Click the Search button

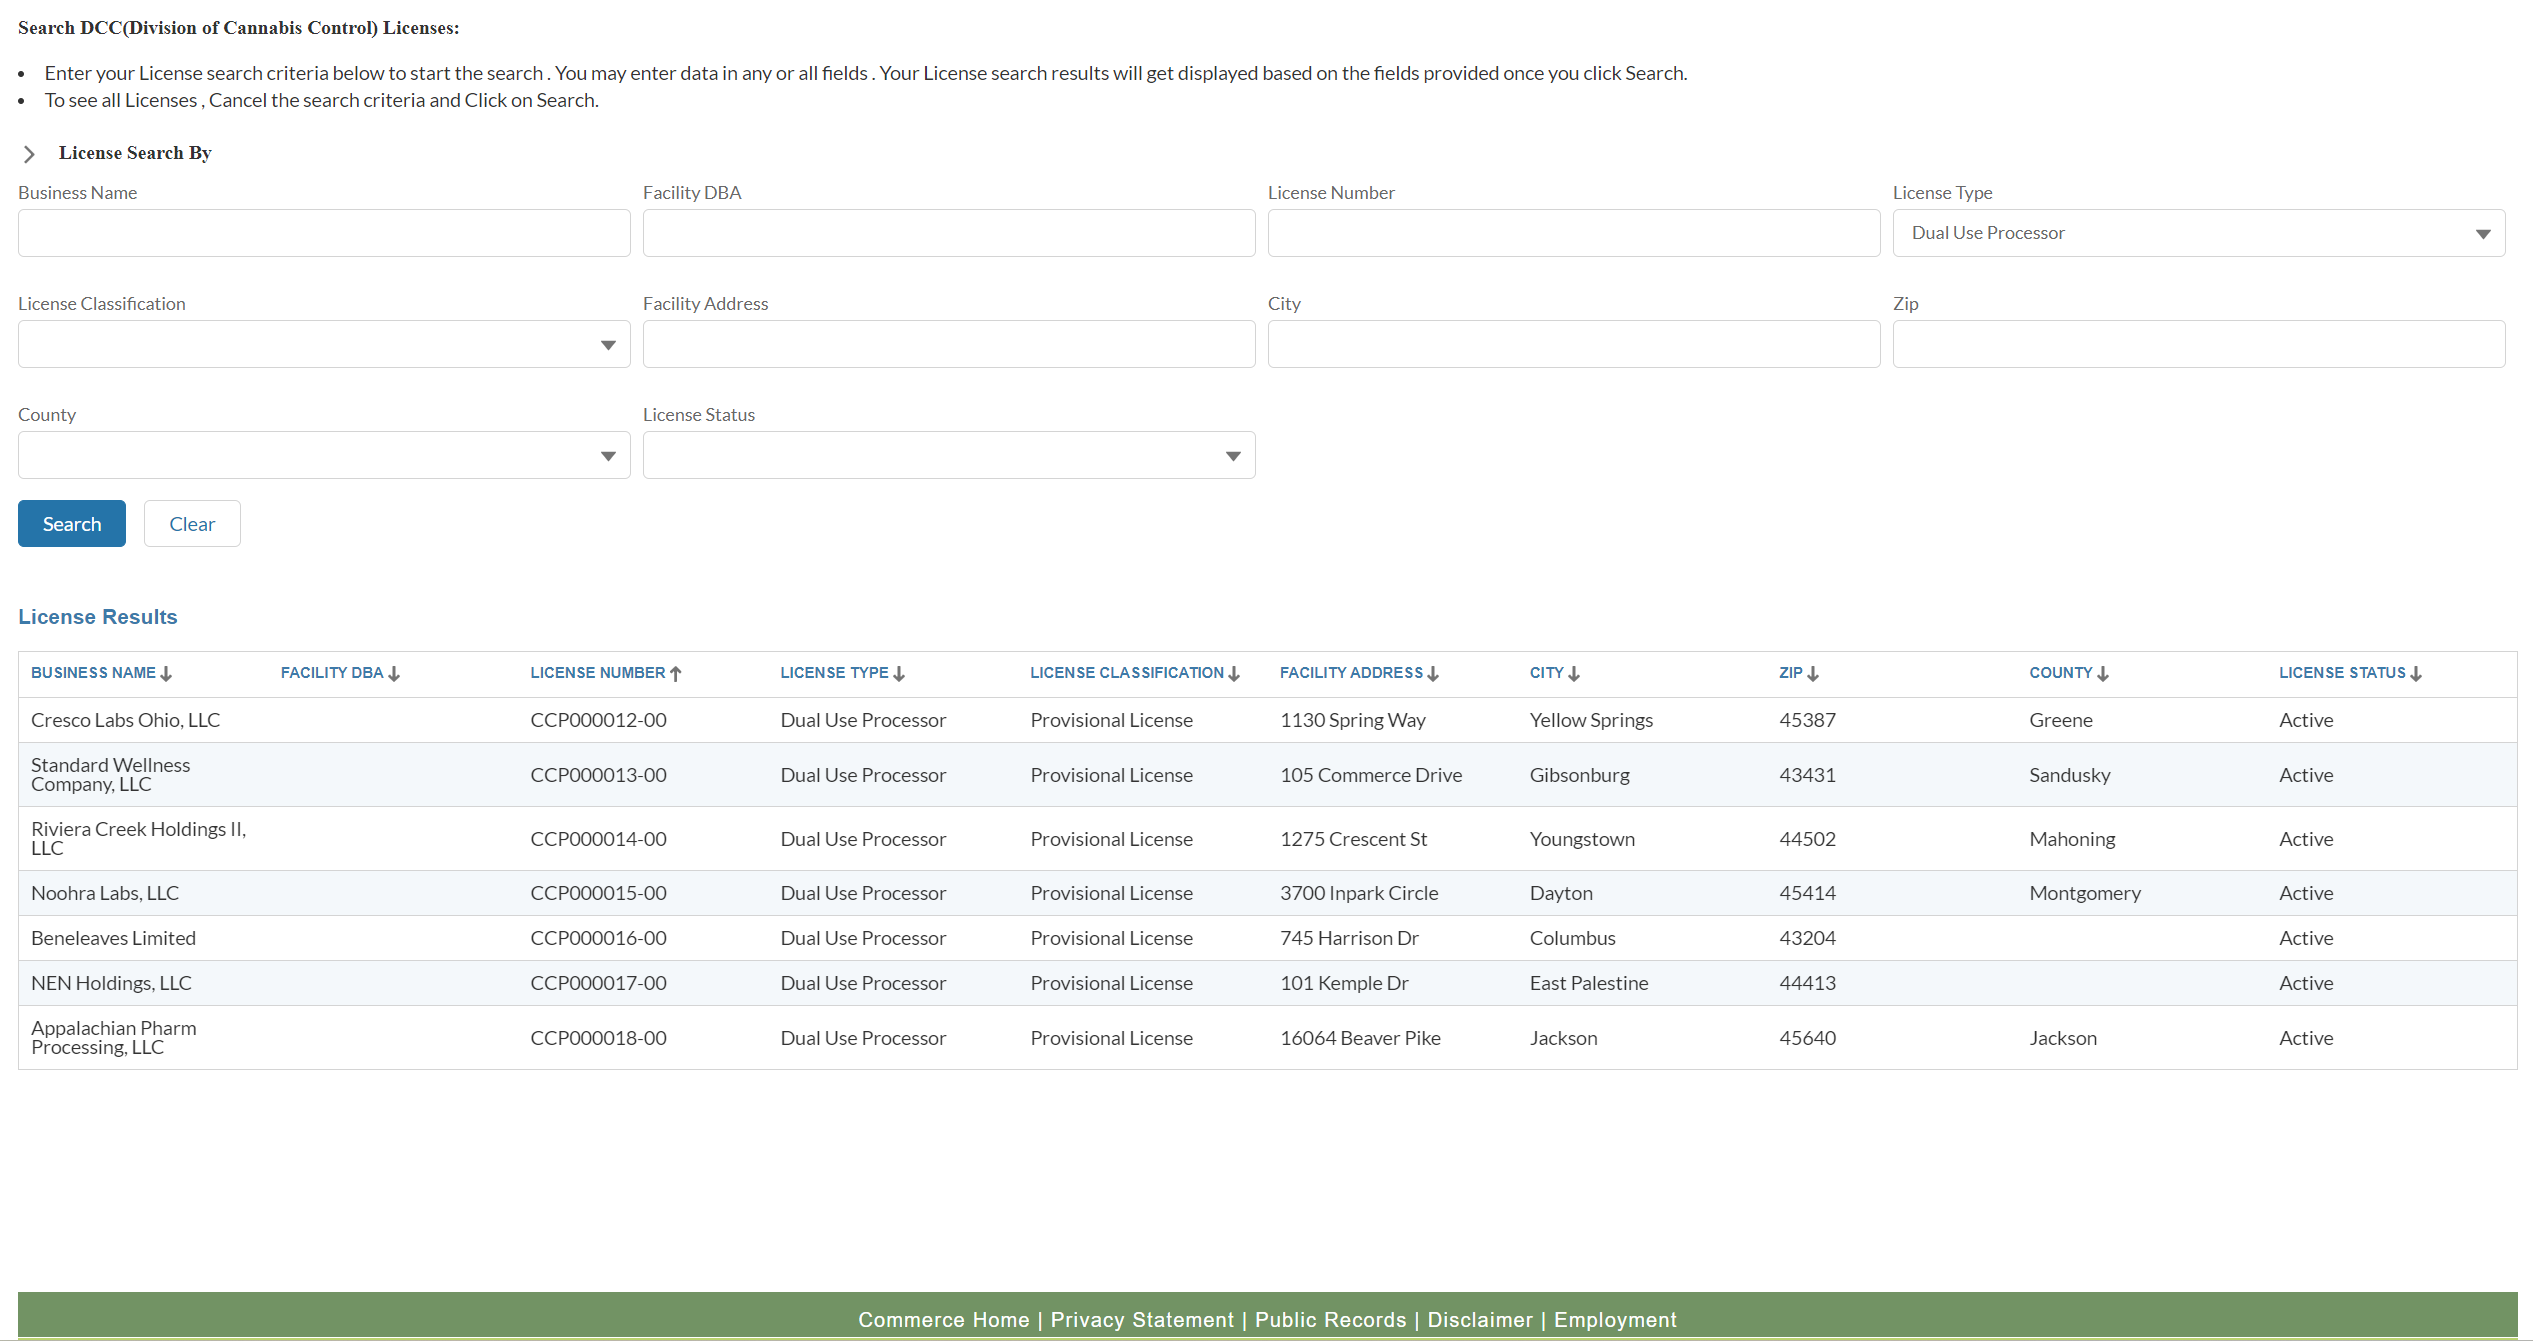pos(72,524)
